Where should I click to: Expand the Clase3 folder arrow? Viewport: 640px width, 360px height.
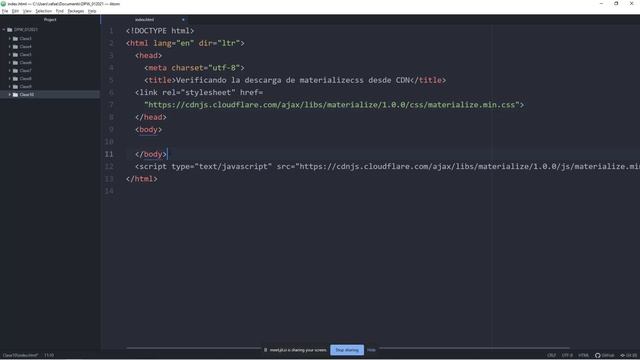[x=9, y=39]
